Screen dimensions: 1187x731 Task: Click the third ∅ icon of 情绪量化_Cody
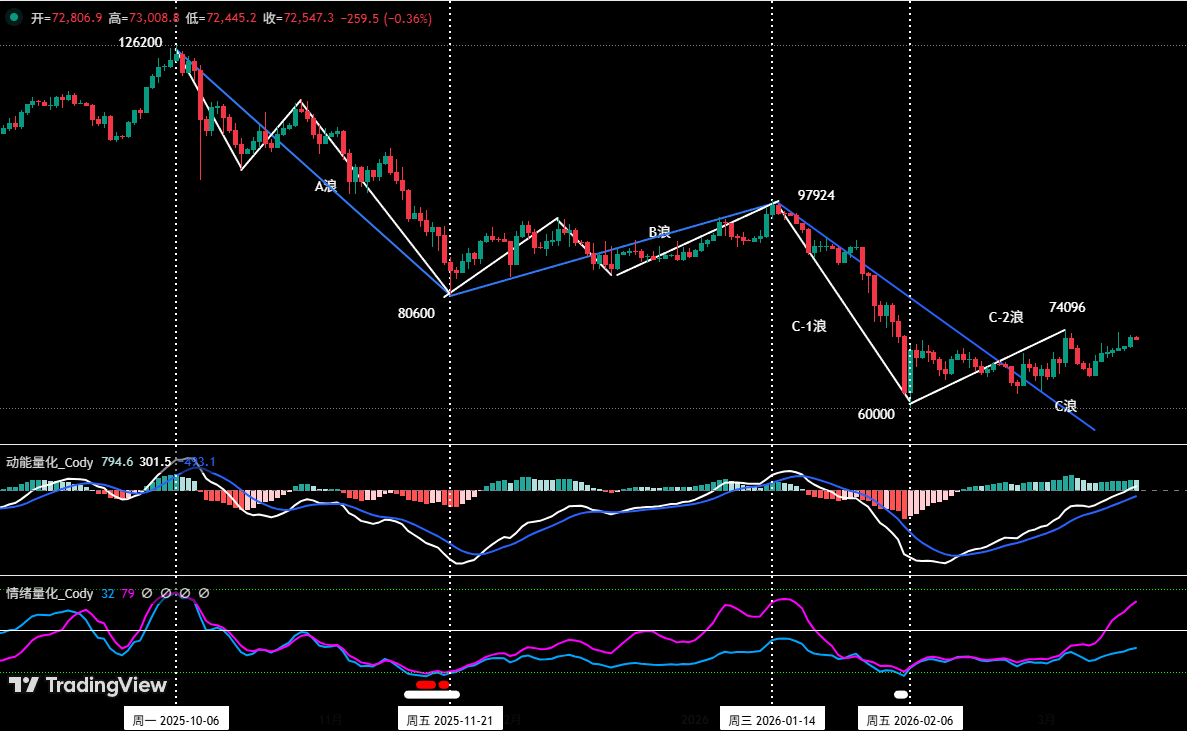click(x=185, y=593)
